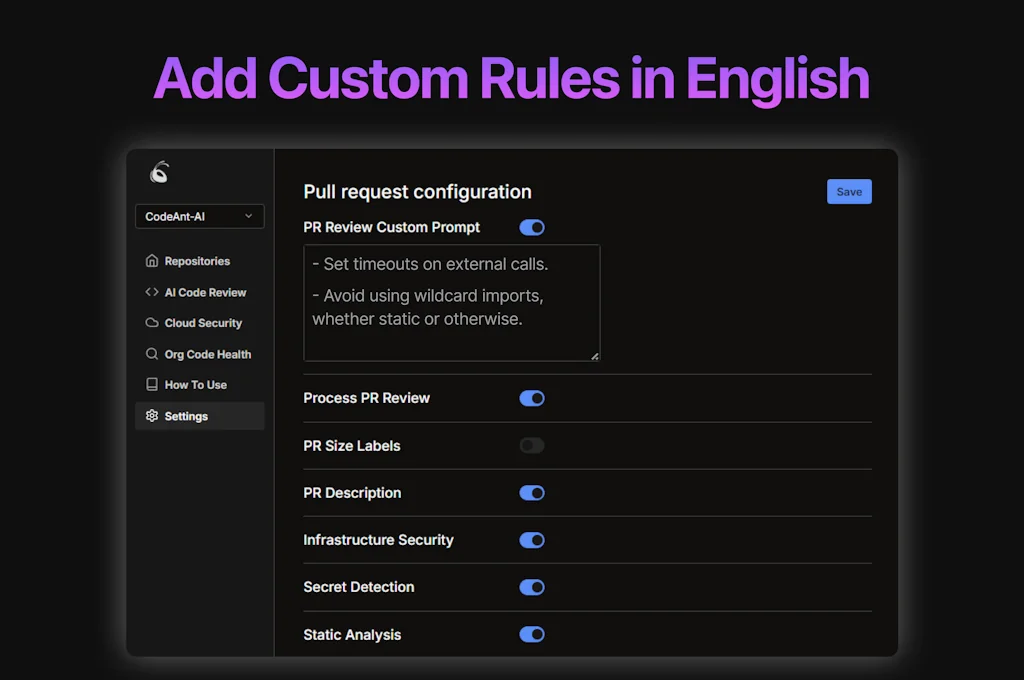Click the text area resize handle
Screen dimensions: 1024x680
[x=596, y=356]
